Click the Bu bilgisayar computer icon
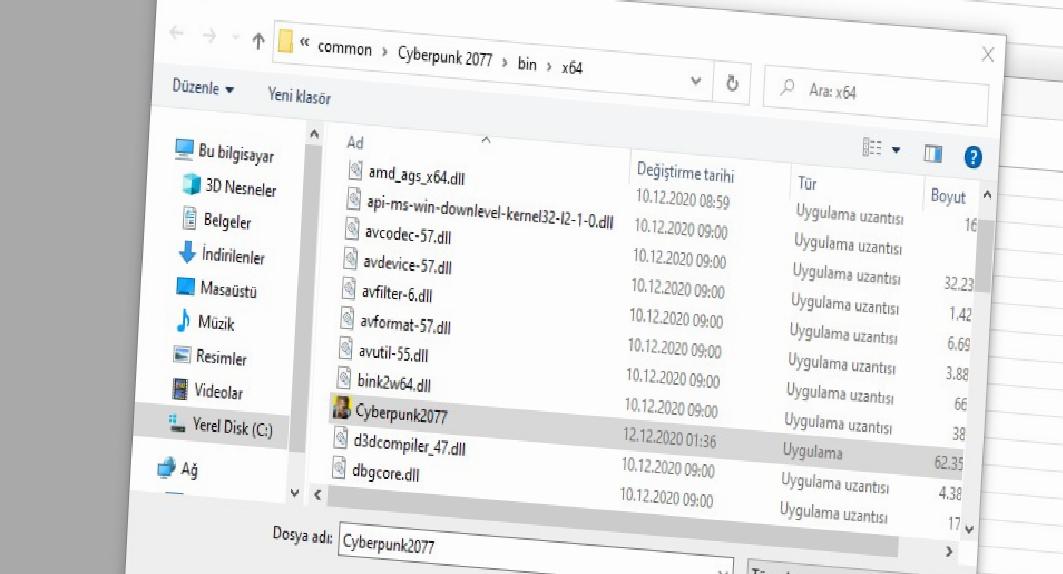 (184, 149)
